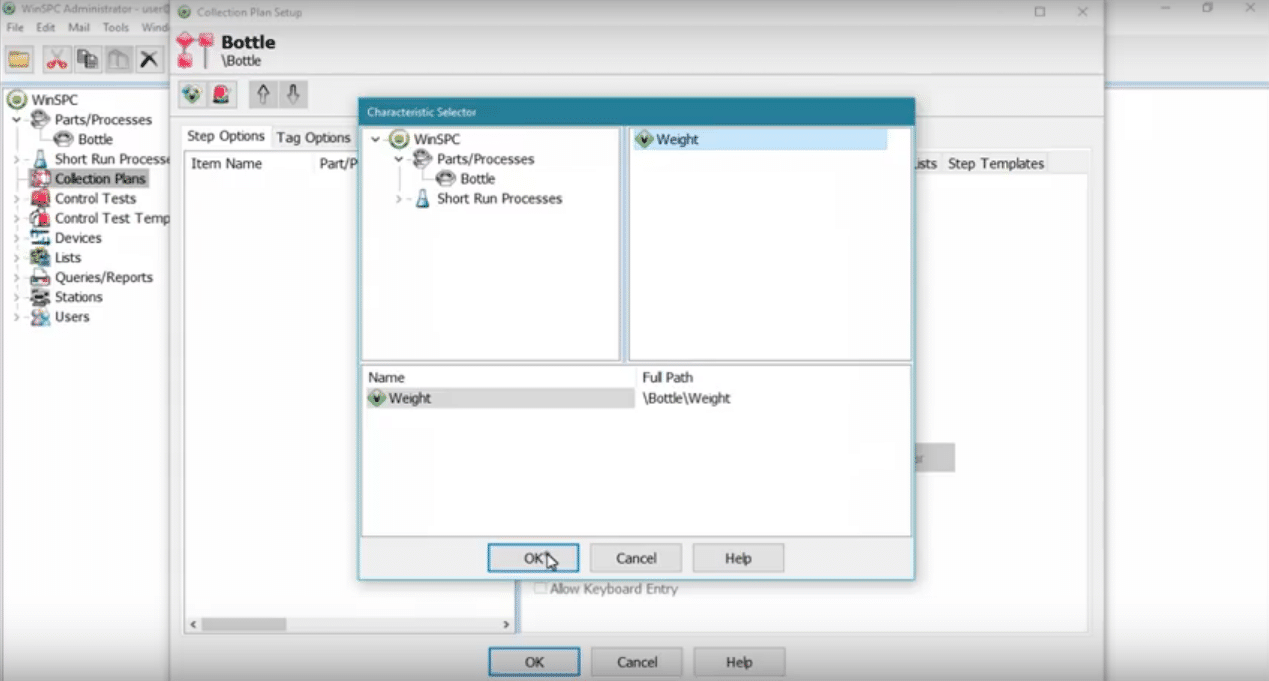Collapse the Parts/Processes tree node
The height and width of the screenshot is (681, 1269).
[399, 159]
